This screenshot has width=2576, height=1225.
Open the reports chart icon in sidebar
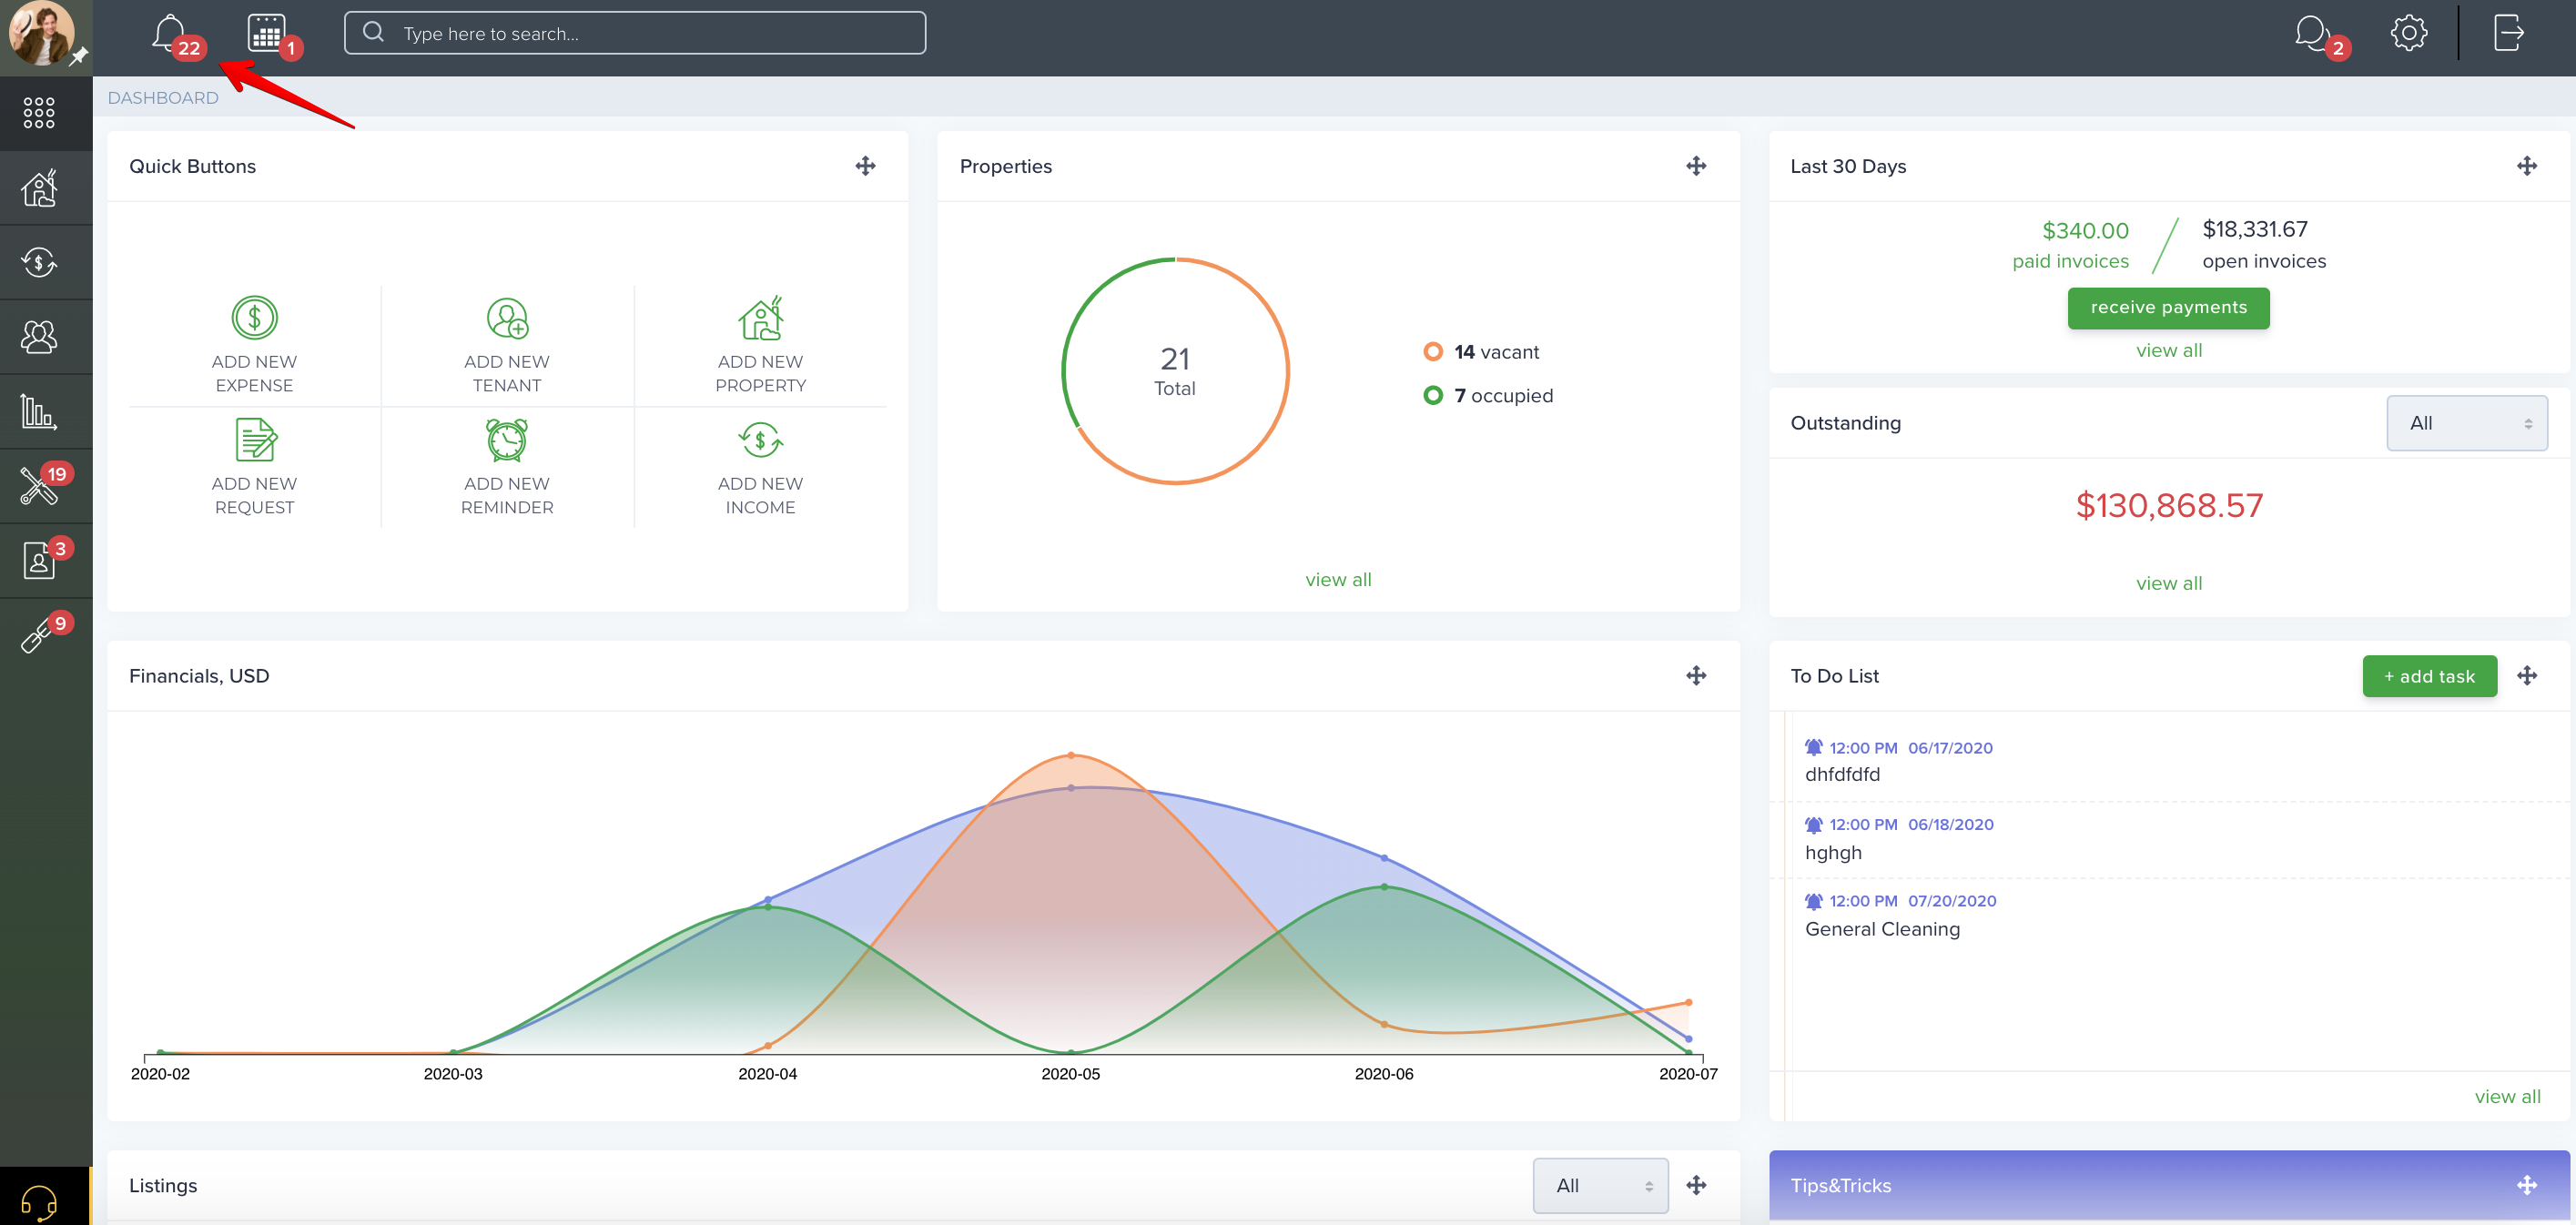pos(39,411)
